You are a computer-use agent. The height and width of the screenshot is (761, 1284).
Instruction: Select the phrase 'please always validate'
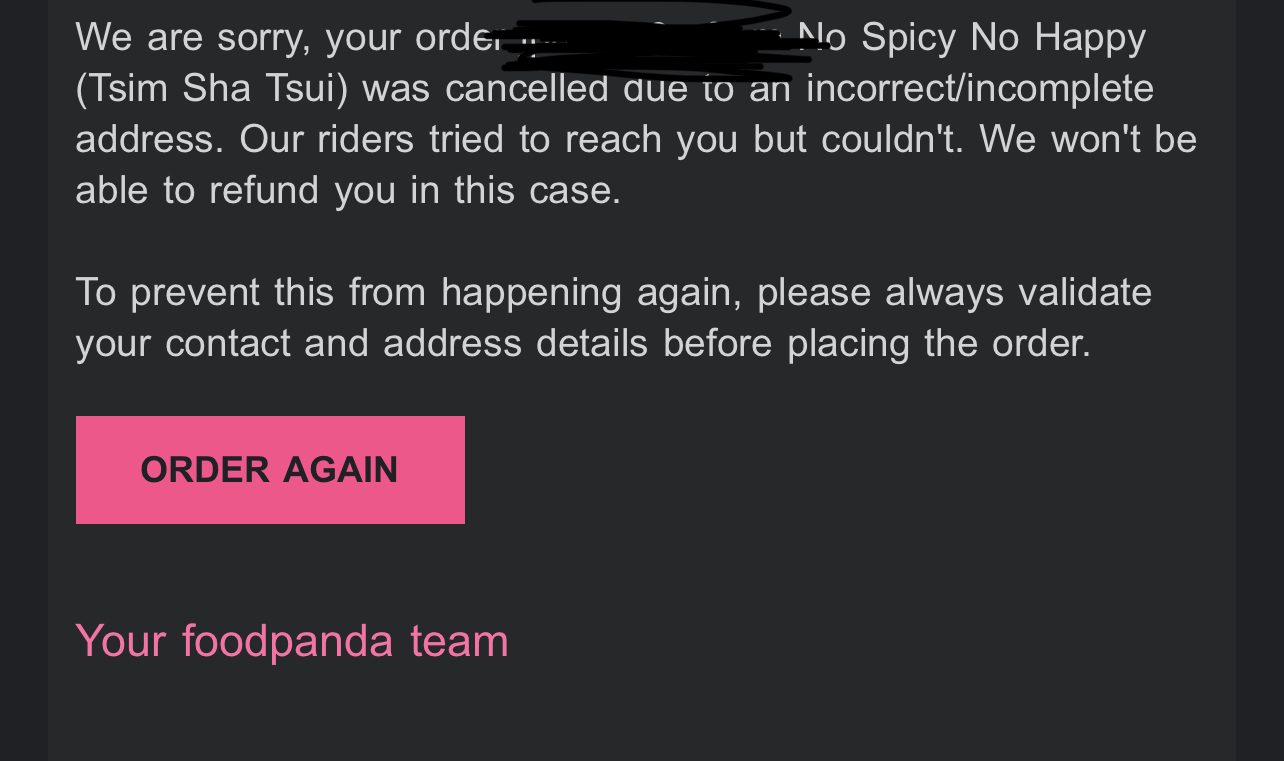pos(954,293)
